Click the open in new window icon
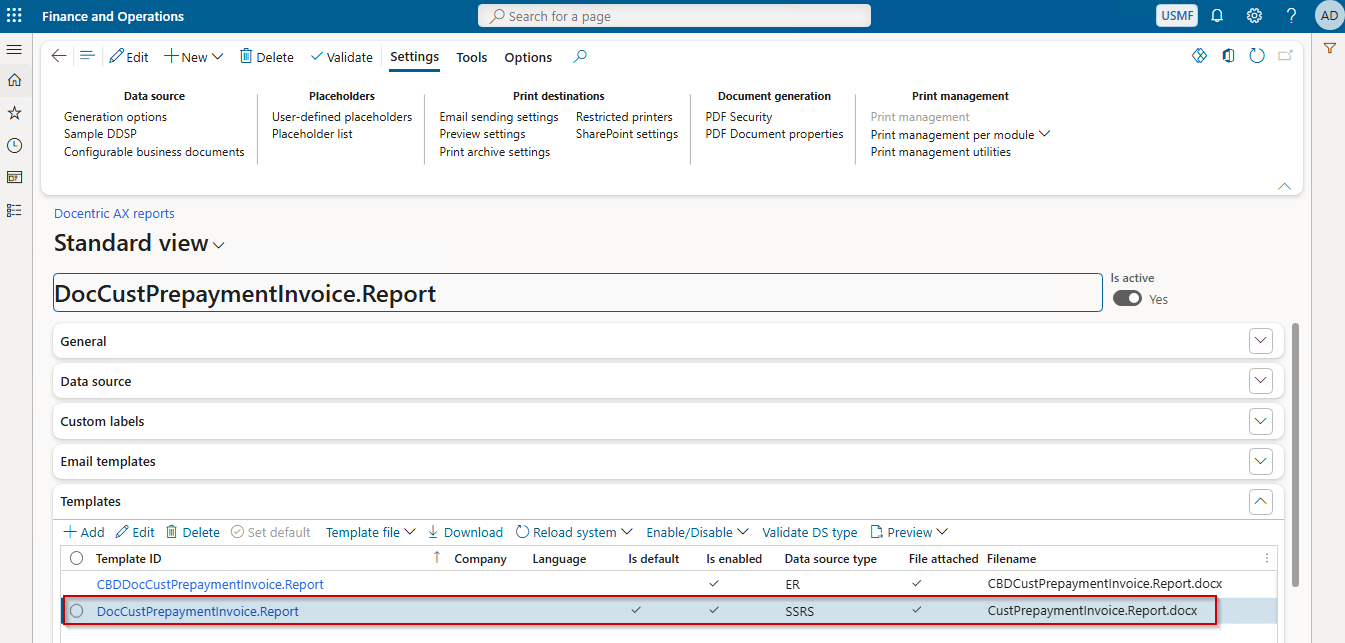This screenshot has height=643, width=1345. click(1285, 56)
